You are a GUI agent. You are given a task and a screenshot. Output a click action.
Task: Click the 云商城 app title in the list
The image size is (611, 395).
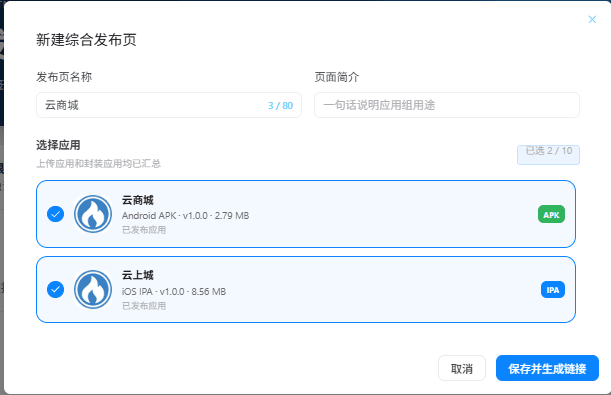point(138,200)
